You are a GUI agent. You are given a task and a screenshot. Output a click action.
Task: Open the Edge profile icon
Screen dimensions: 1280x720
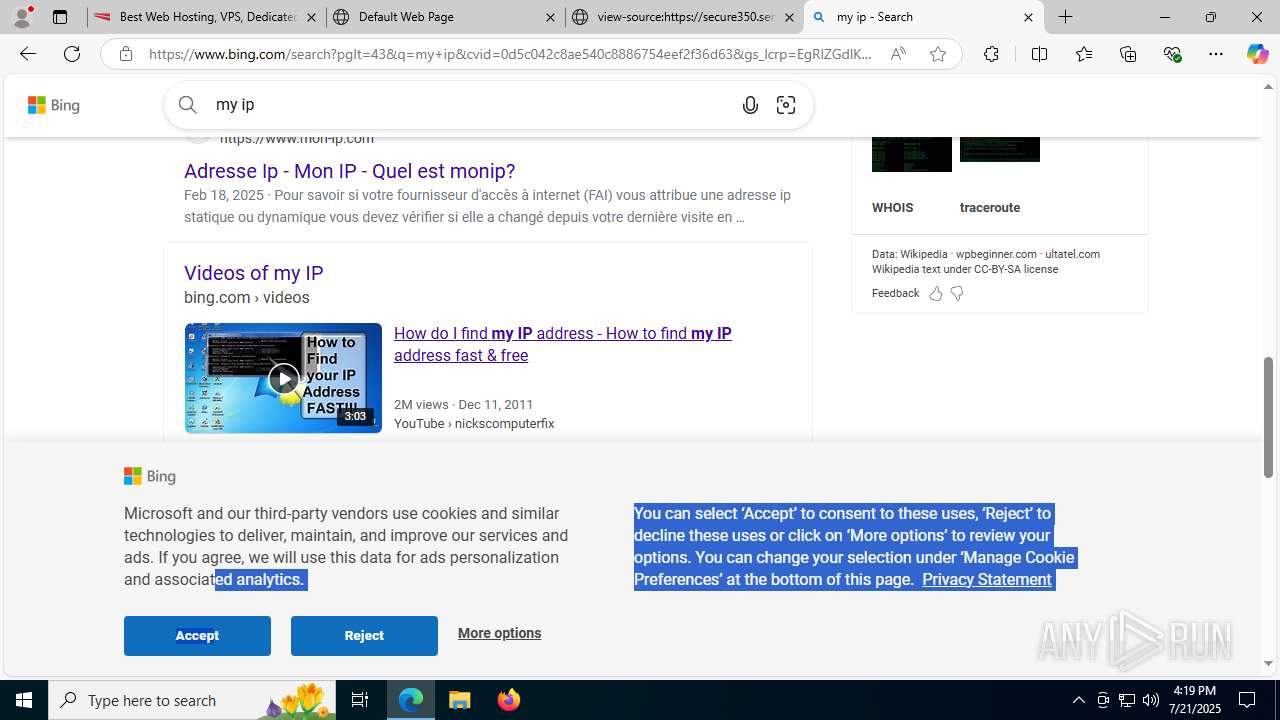tap(22, 17)
